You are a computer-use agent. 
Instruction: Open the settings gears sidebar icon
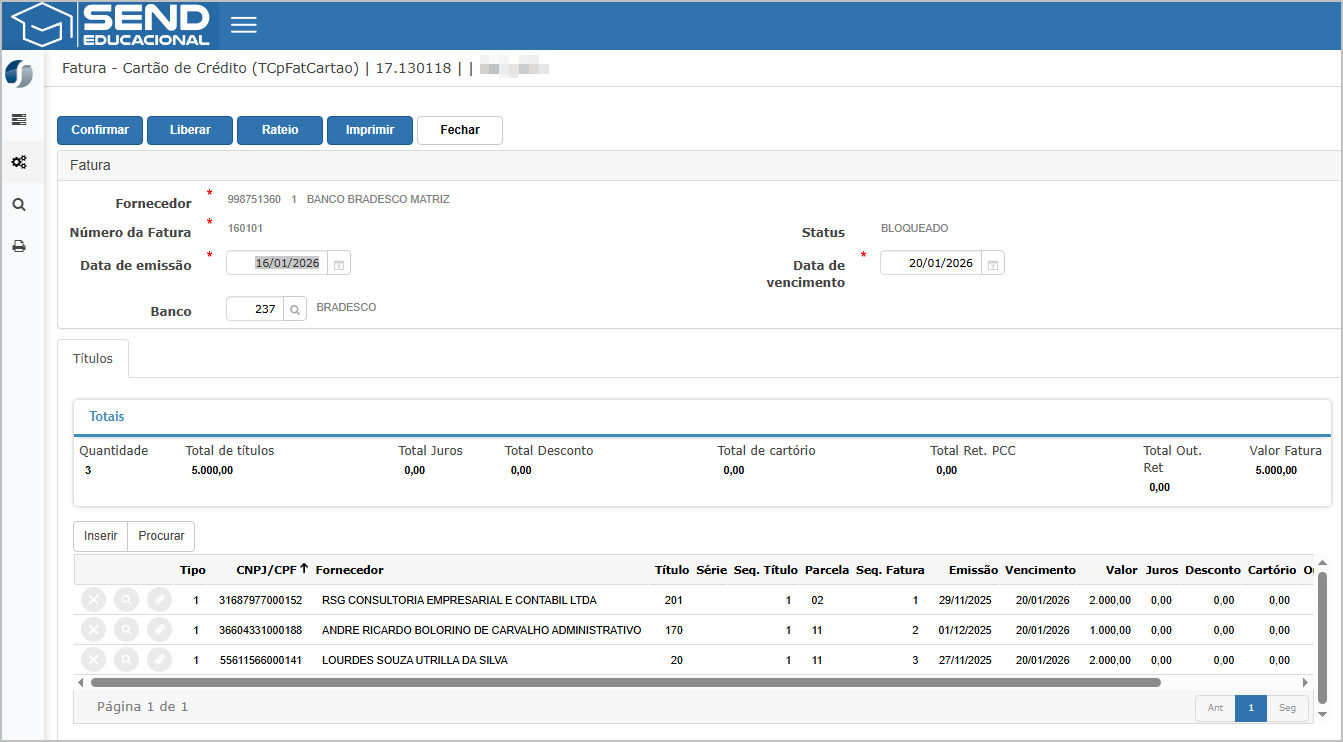coord(19,162)
